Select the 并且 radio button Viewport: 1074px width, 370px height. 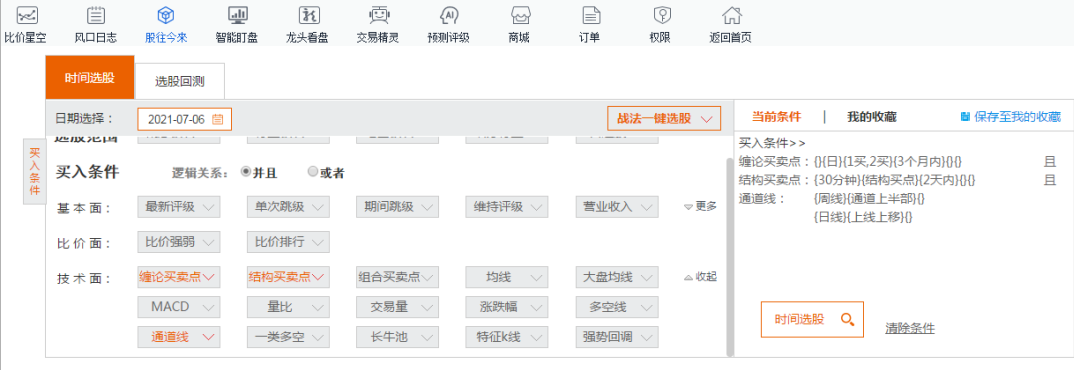[246, 173]
